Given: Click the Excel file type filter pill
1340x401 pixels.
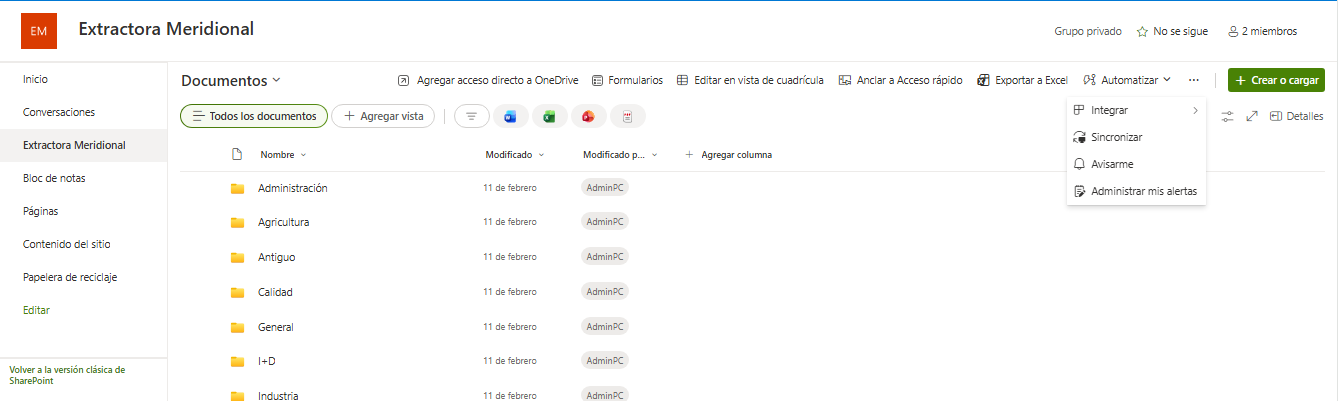Looking at the screenshot, I should [549, 117].
